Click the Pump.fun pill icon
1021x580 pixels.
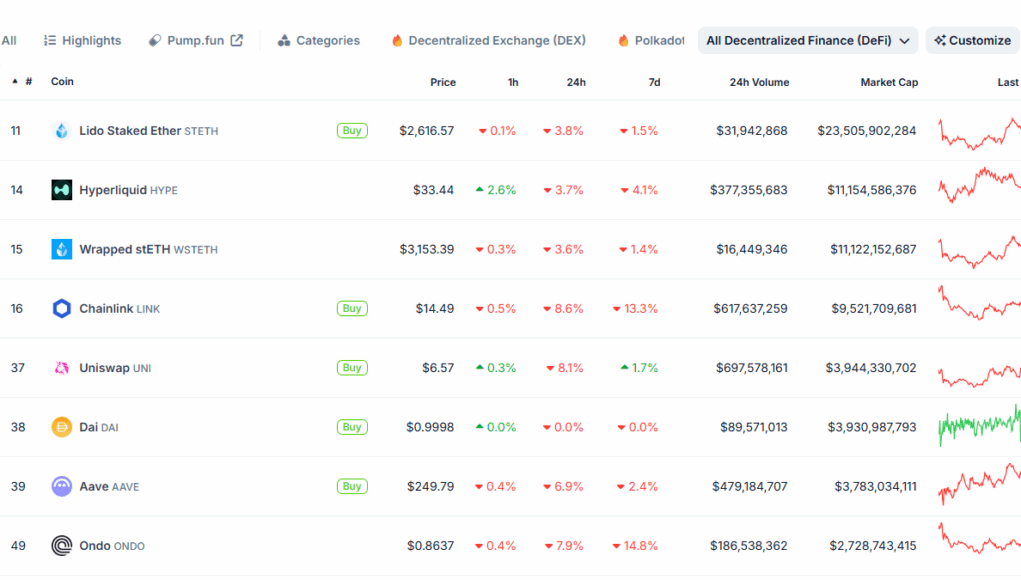point(154,40)
